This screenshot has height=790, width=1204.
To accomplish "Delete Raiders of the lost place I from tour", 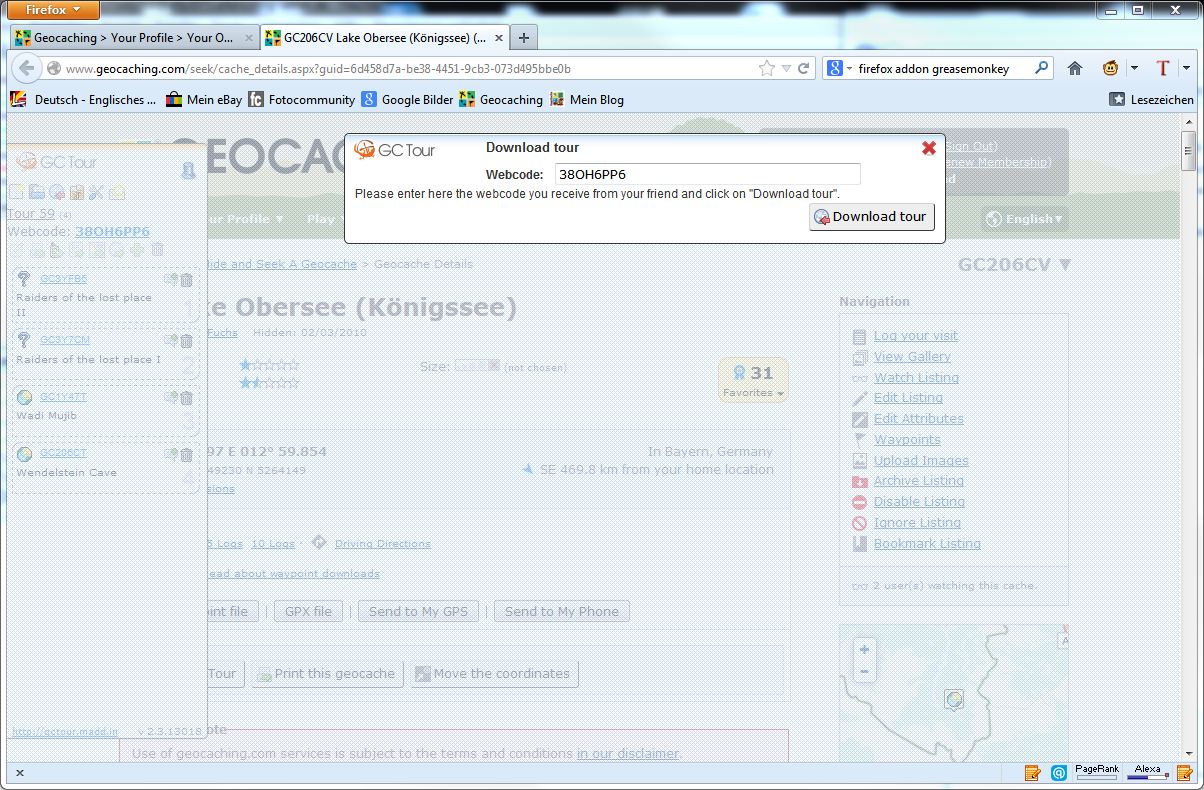I will [x=186, y=341].
